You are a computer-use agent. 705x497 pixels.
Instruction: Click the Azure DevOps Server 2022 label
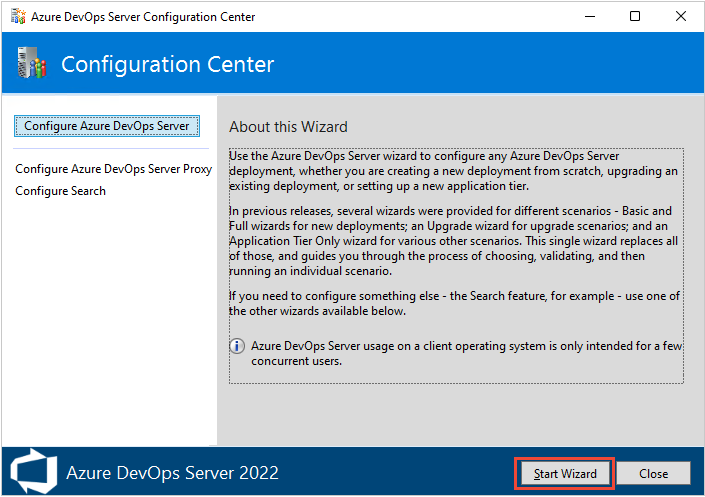[x=172, y=473]
